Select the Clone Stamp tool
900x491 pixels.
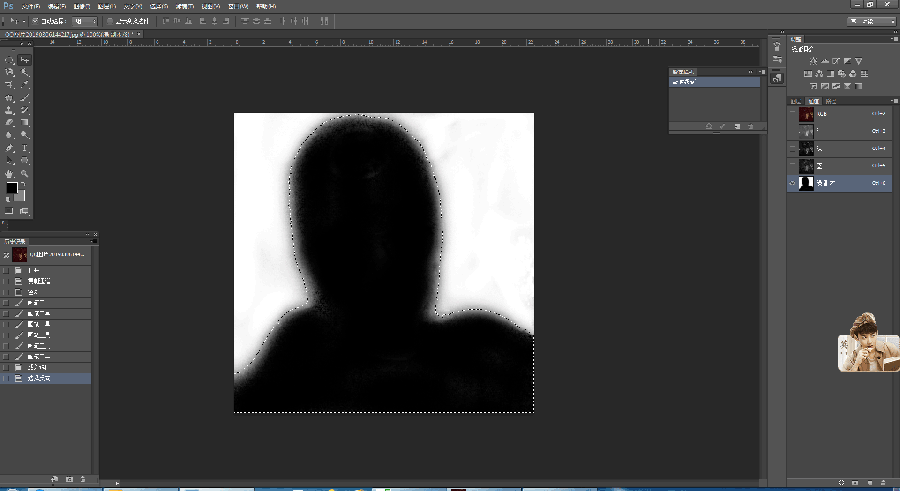10,110
